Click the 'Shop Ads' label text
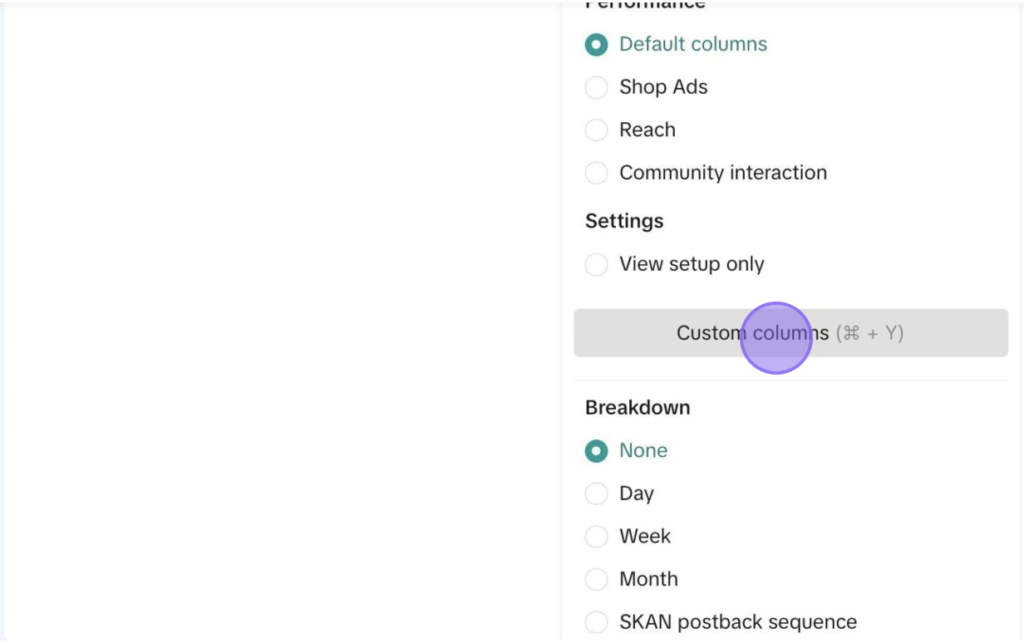Screen dimensions: 1024x643 (664, 87)
